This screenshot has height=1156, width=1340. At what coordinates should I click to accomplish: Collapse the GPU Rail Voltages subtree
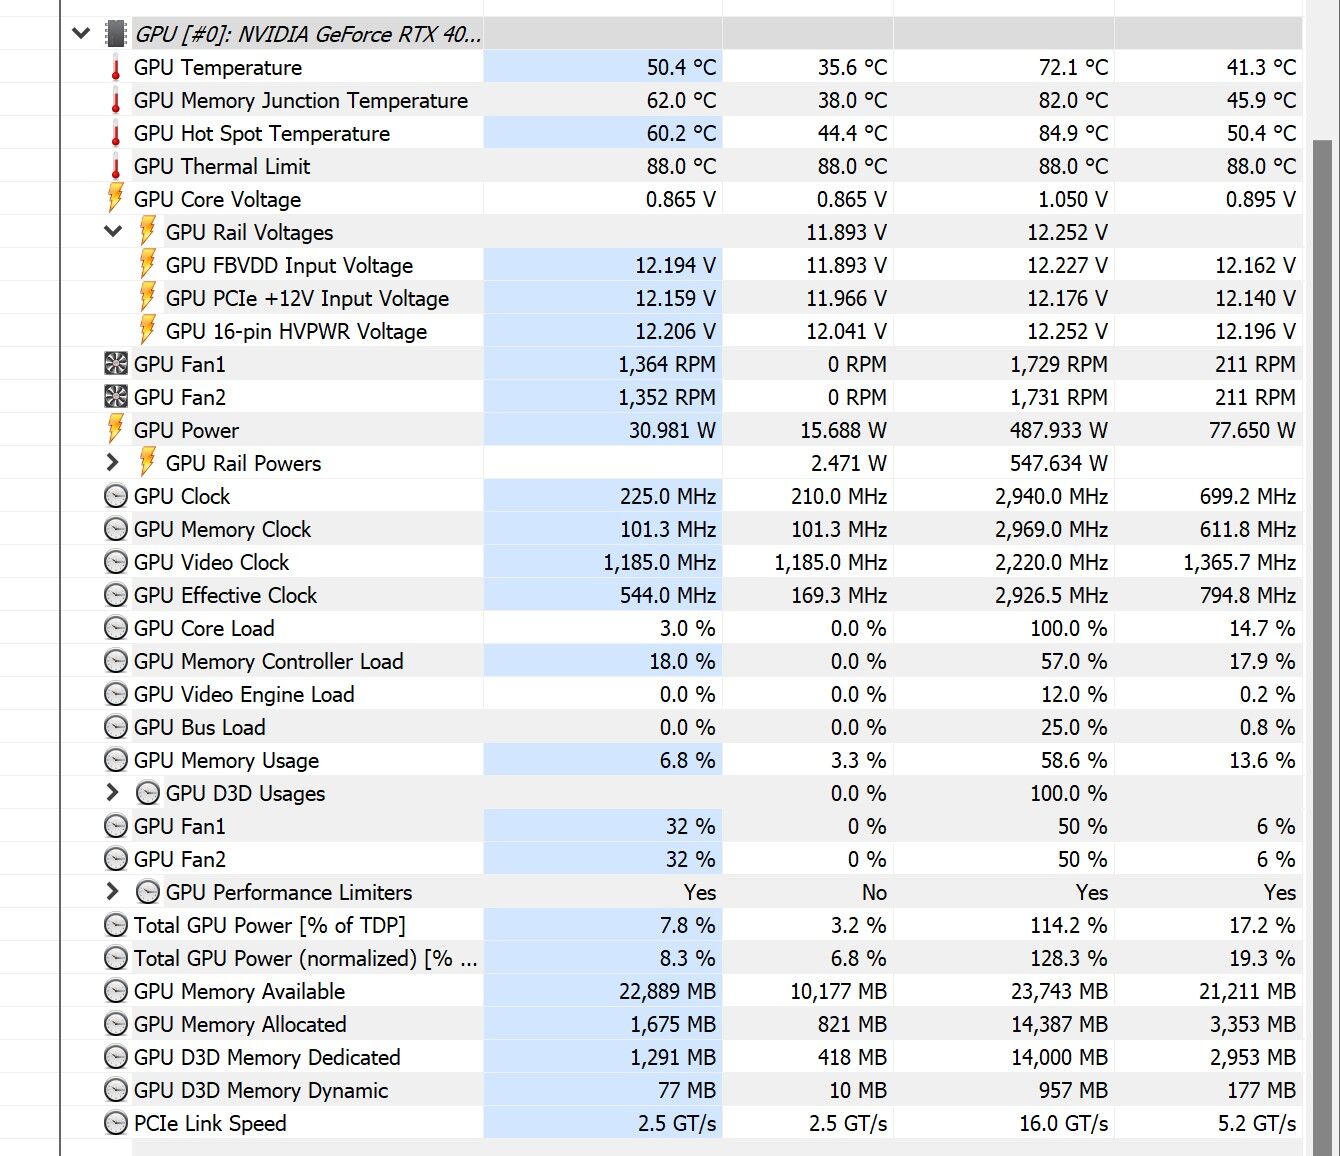[113, 232]
